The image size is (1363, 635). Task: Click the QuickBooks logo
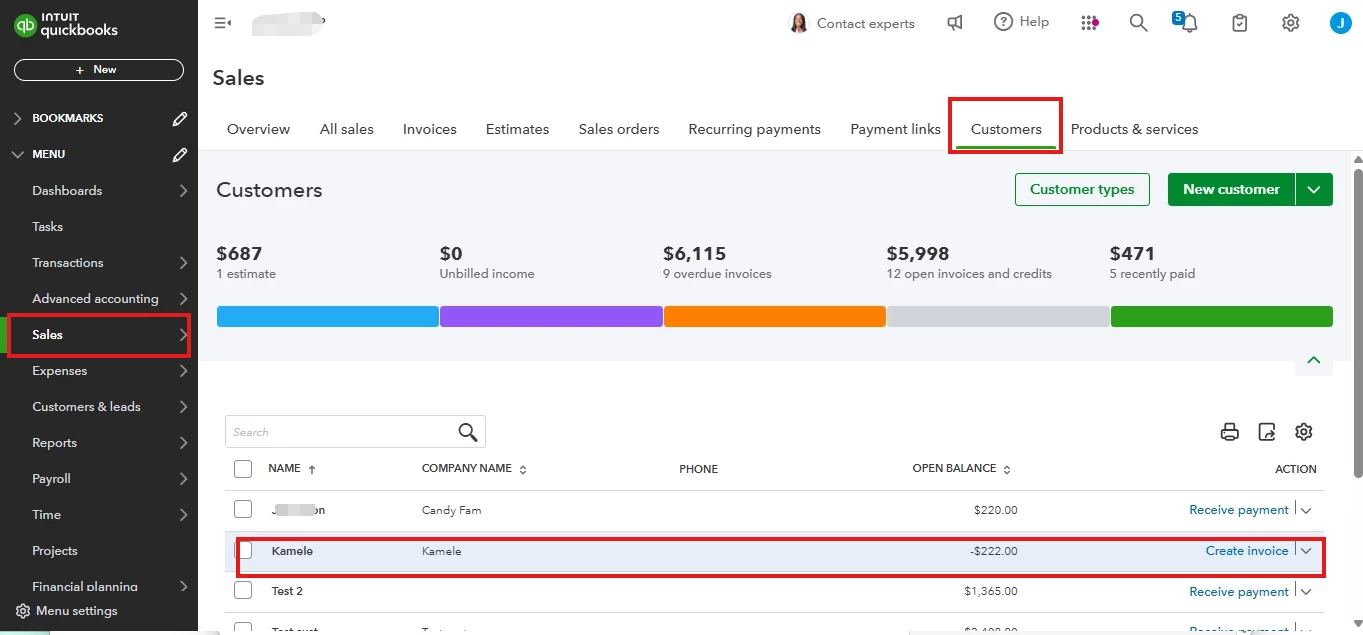[x=66, y=24]
